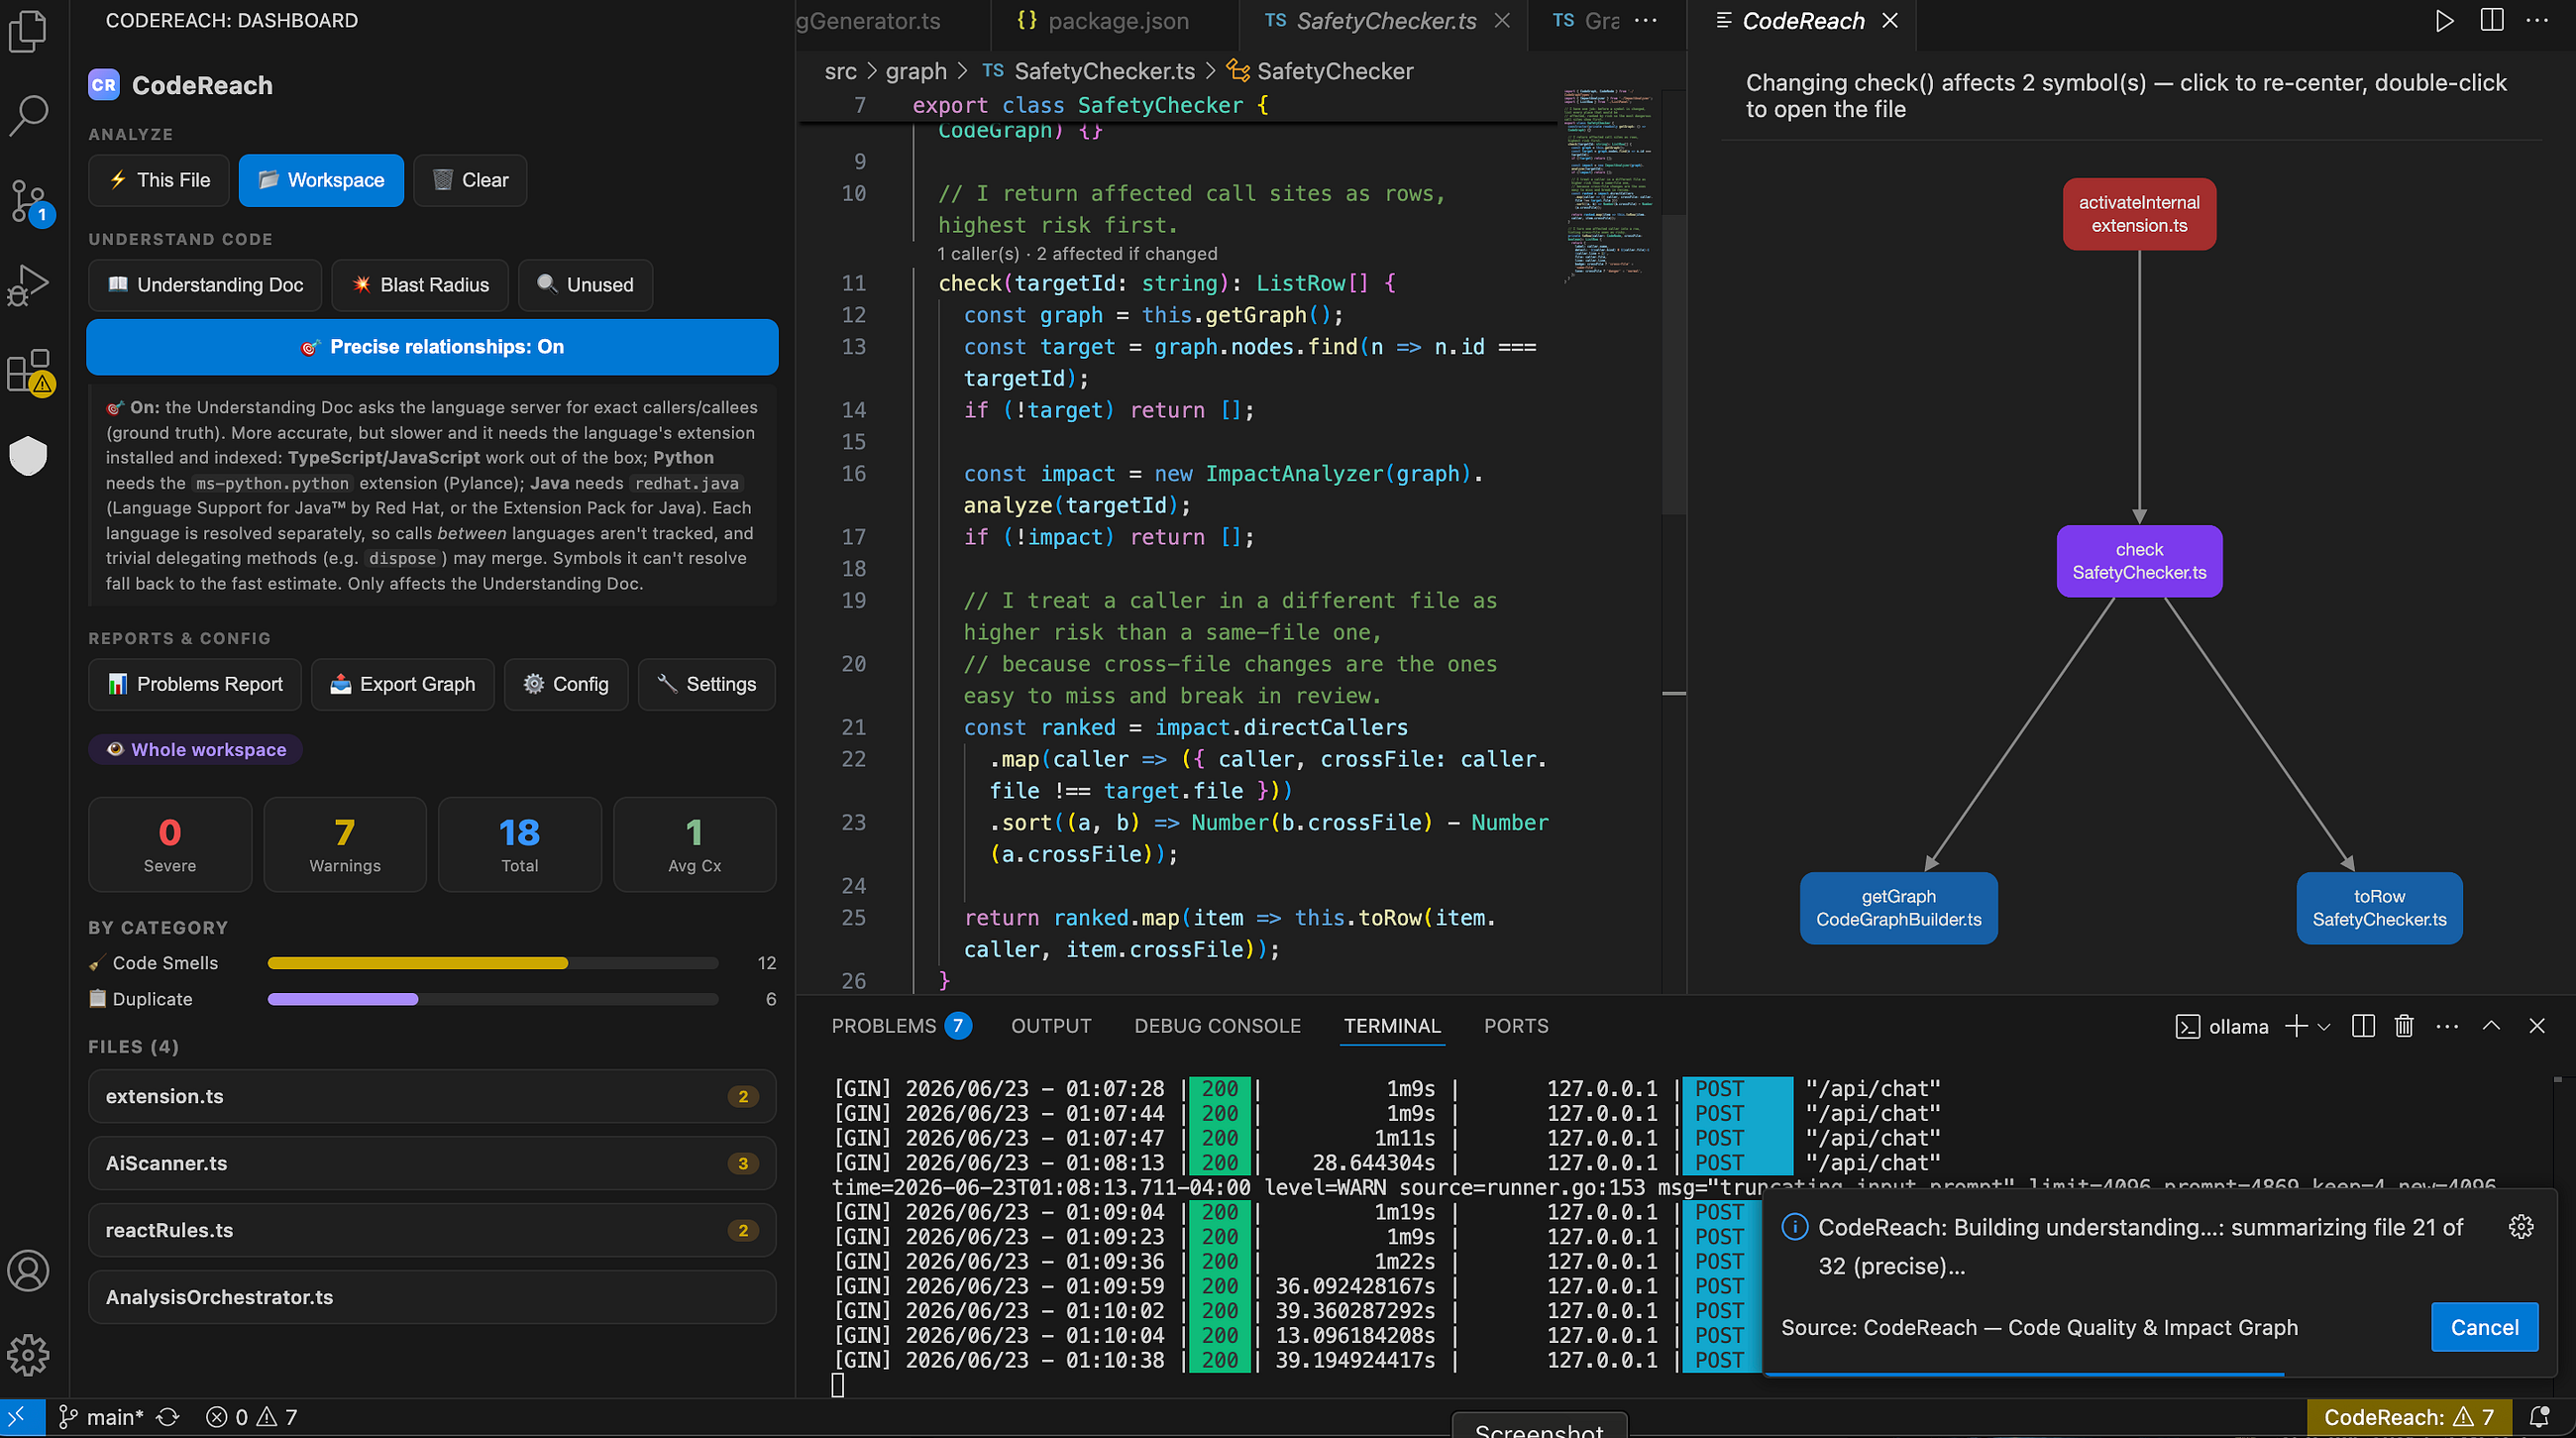Open the Accounts menu icon
2576x1438 pixels.
pos(28,1271)
